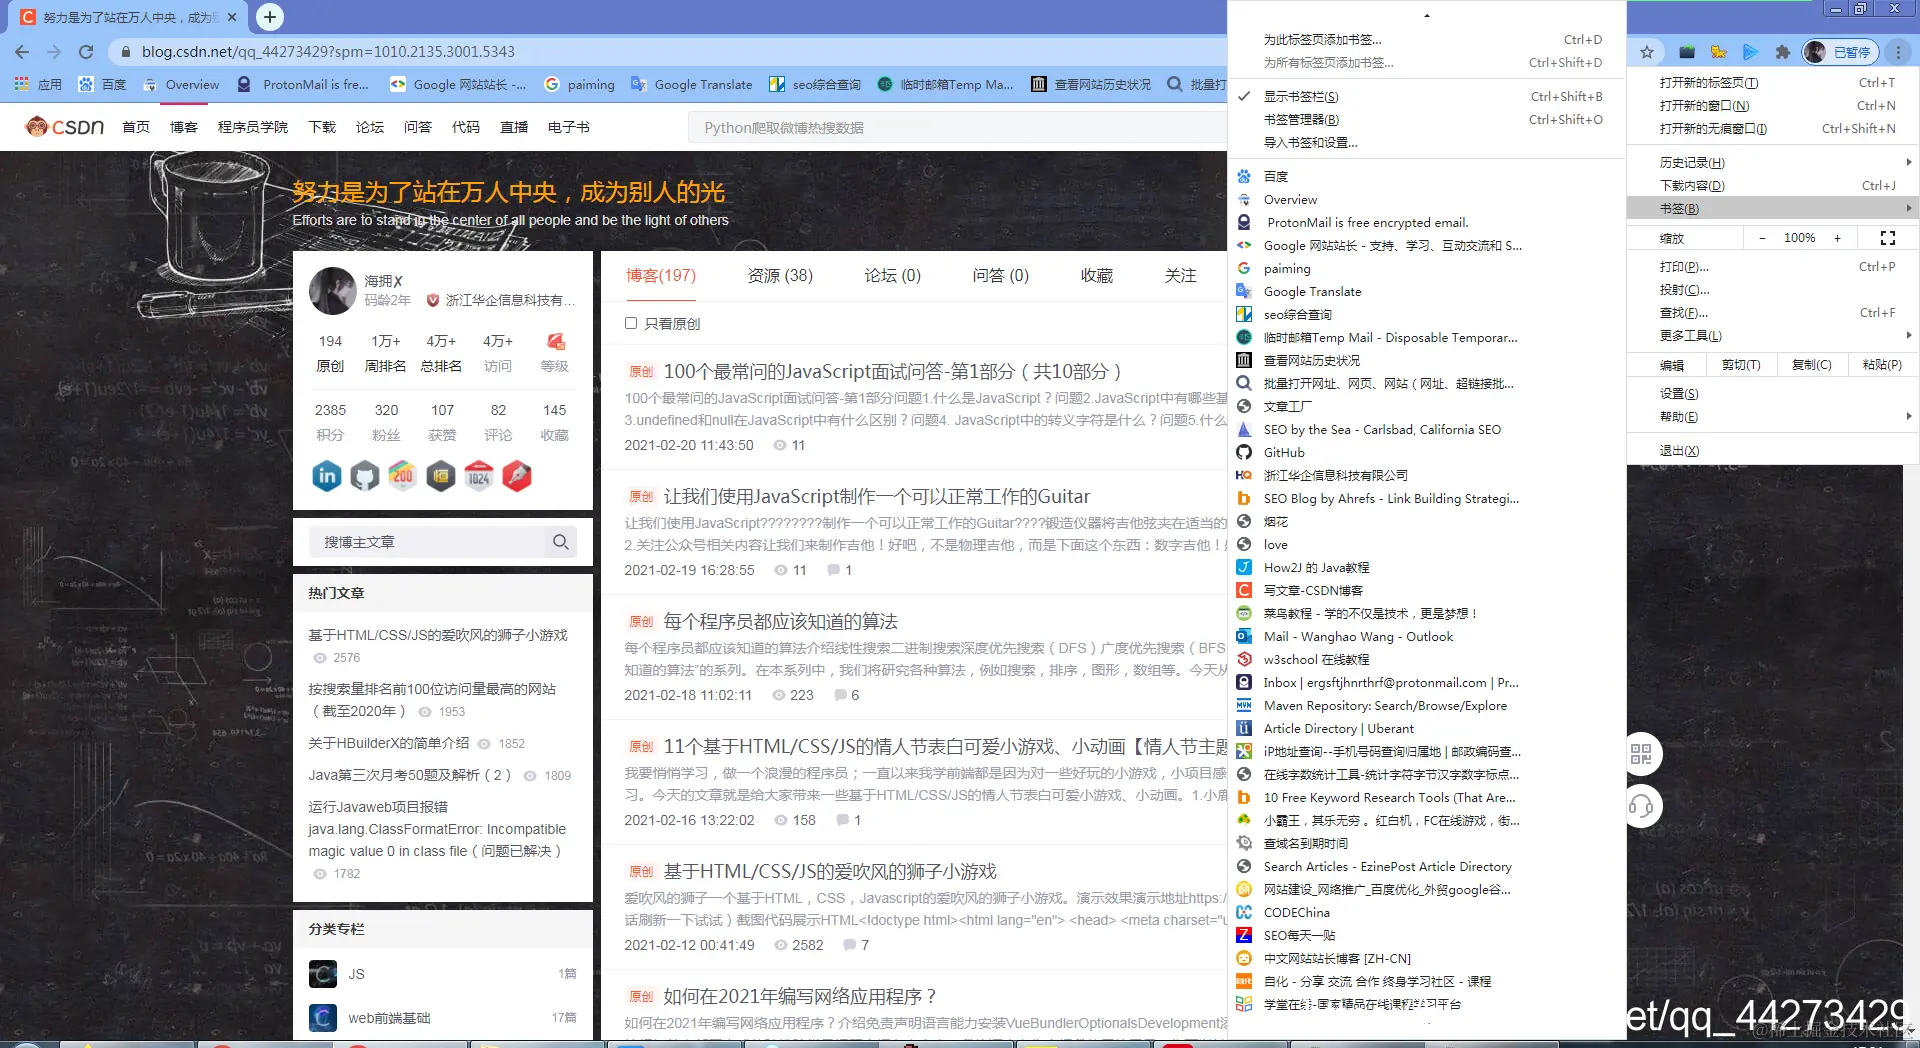The image size is (1920, 1048).
Task: Open the web前端基础 category column
Action: click(389, 1018)
